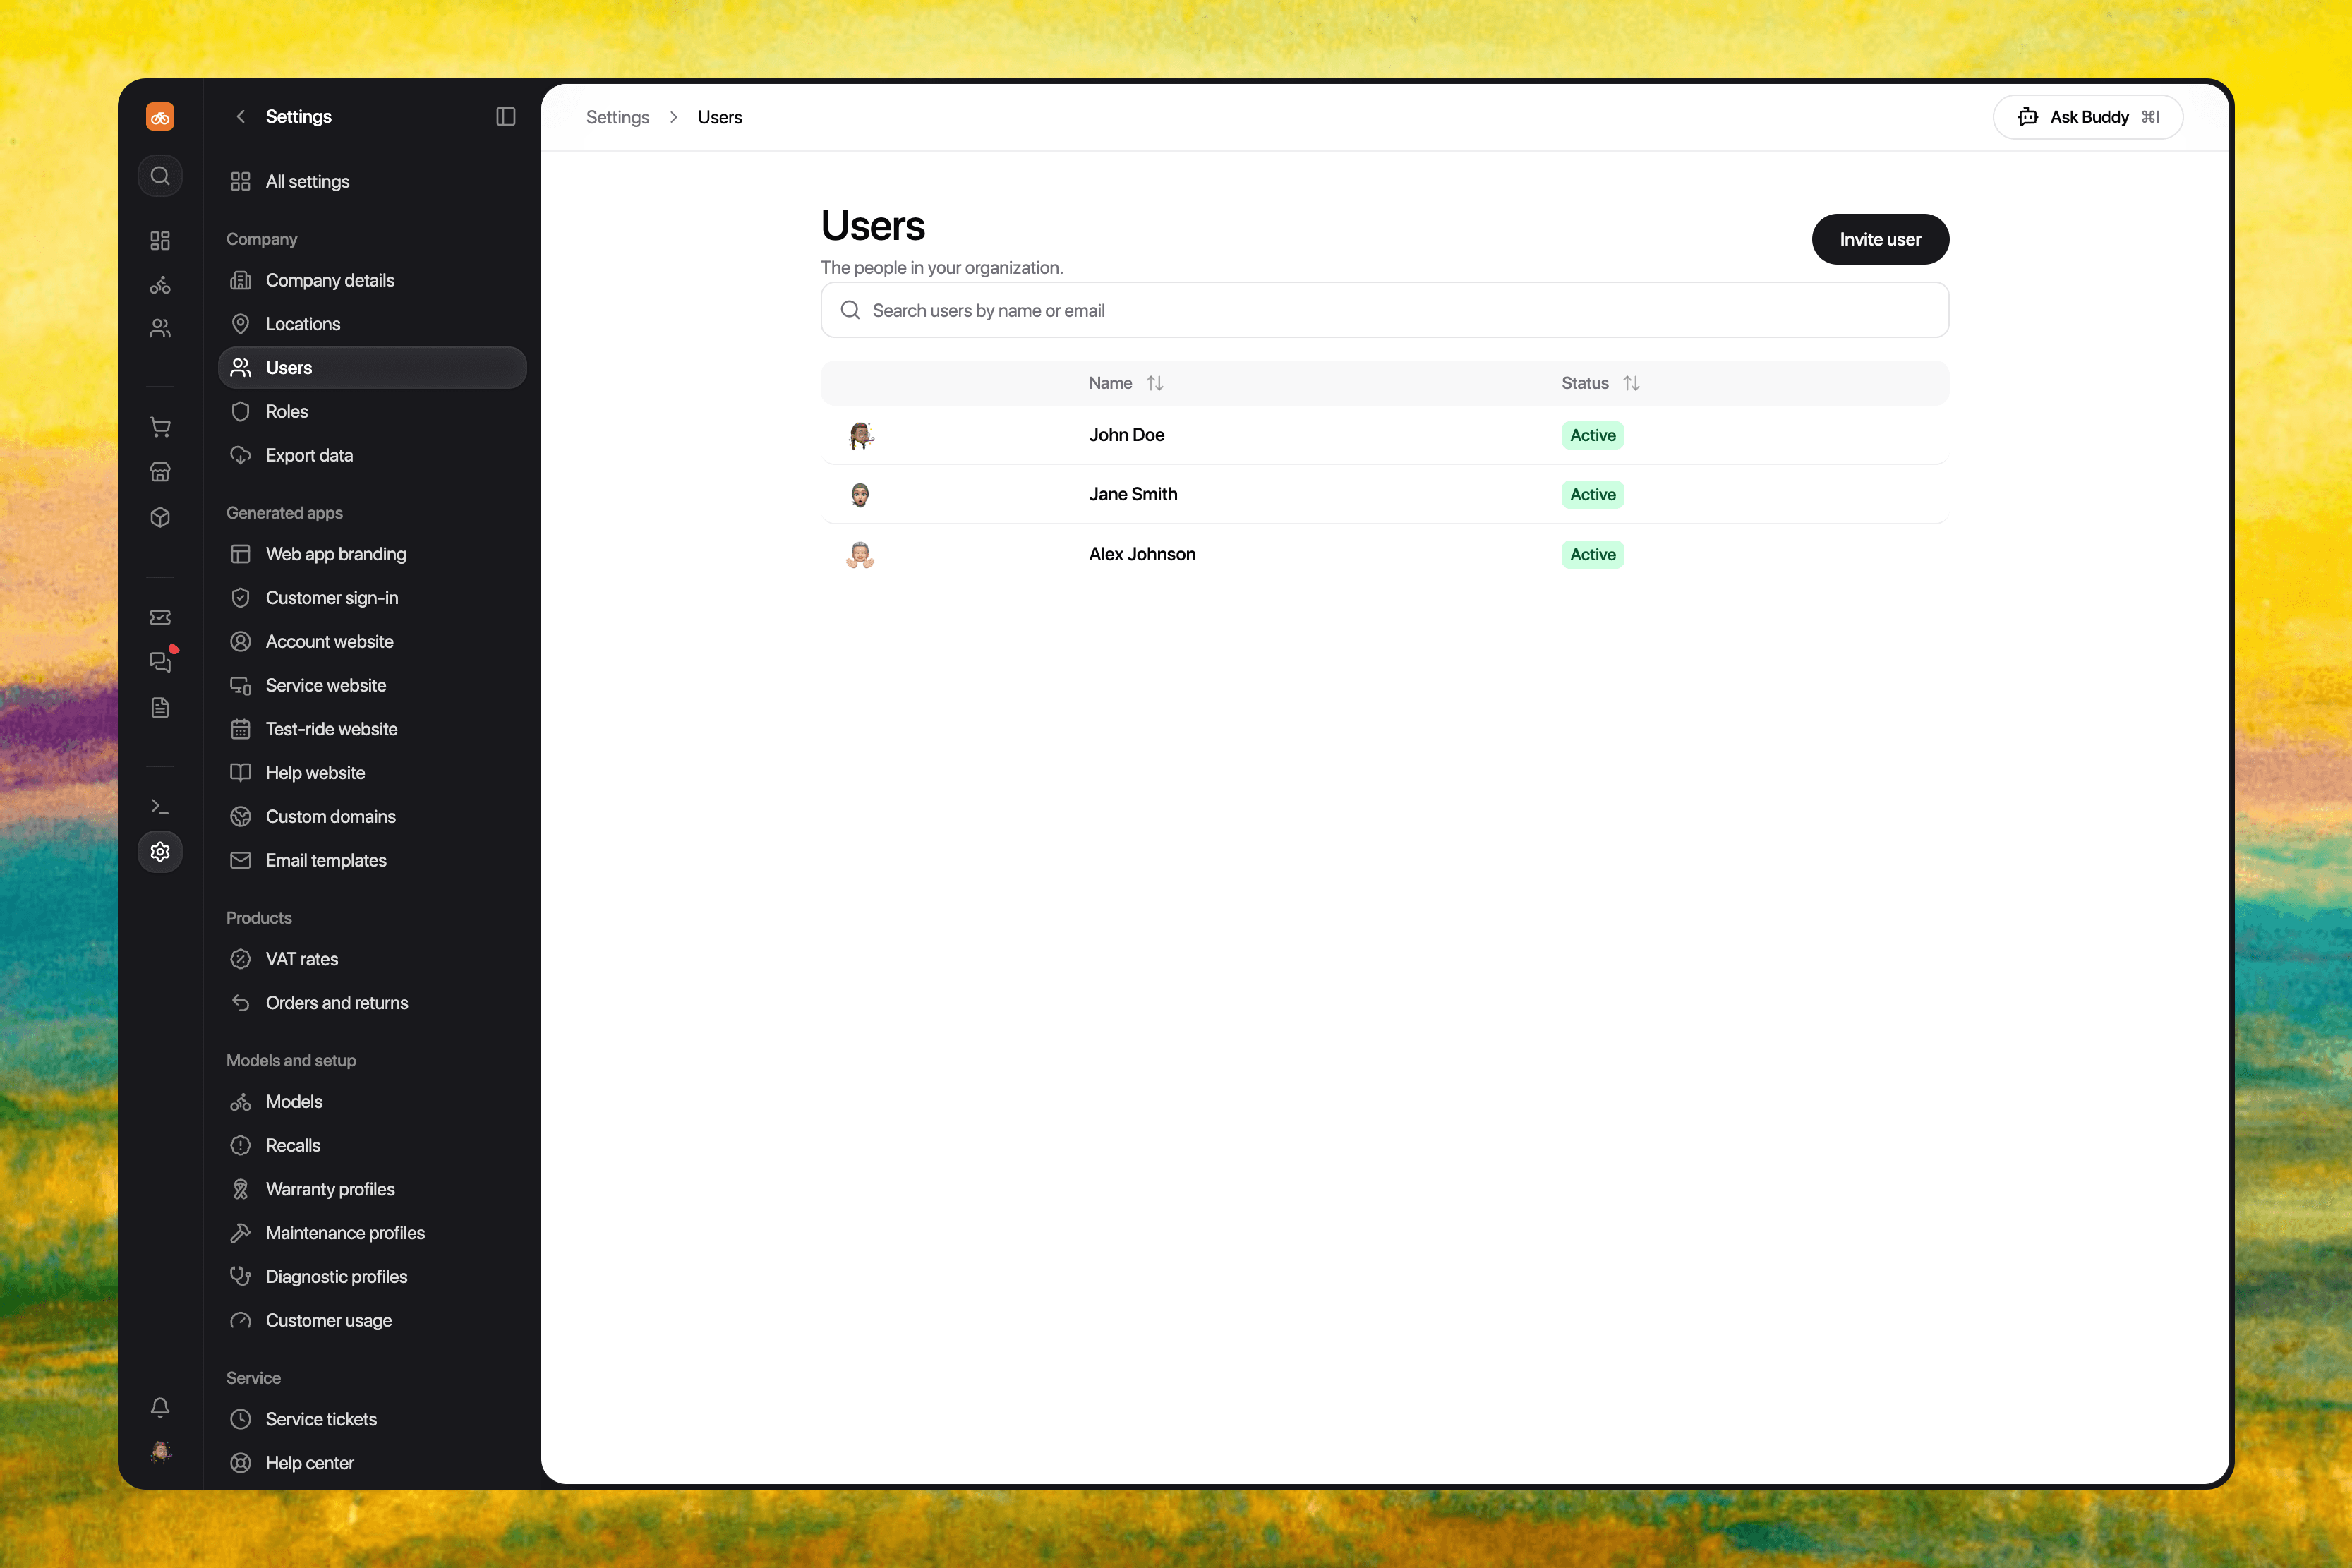Open Web app branding settings

(x=372, y=554)
